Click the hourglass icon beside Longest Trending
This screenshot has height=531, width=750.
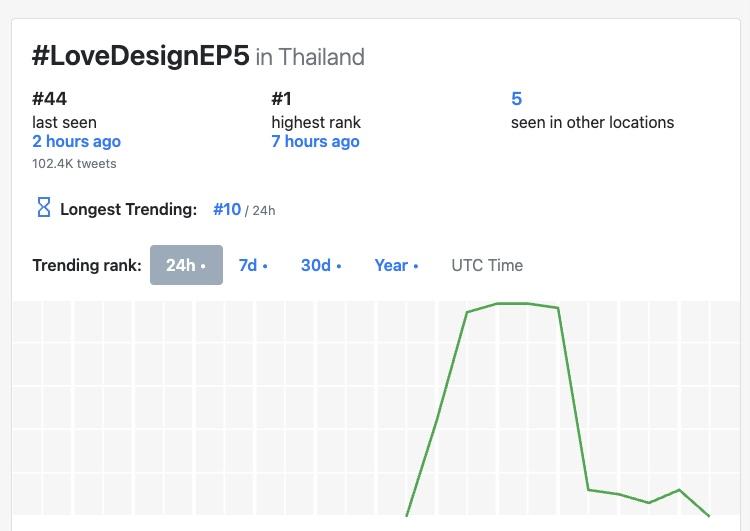[x=43, y=208]
